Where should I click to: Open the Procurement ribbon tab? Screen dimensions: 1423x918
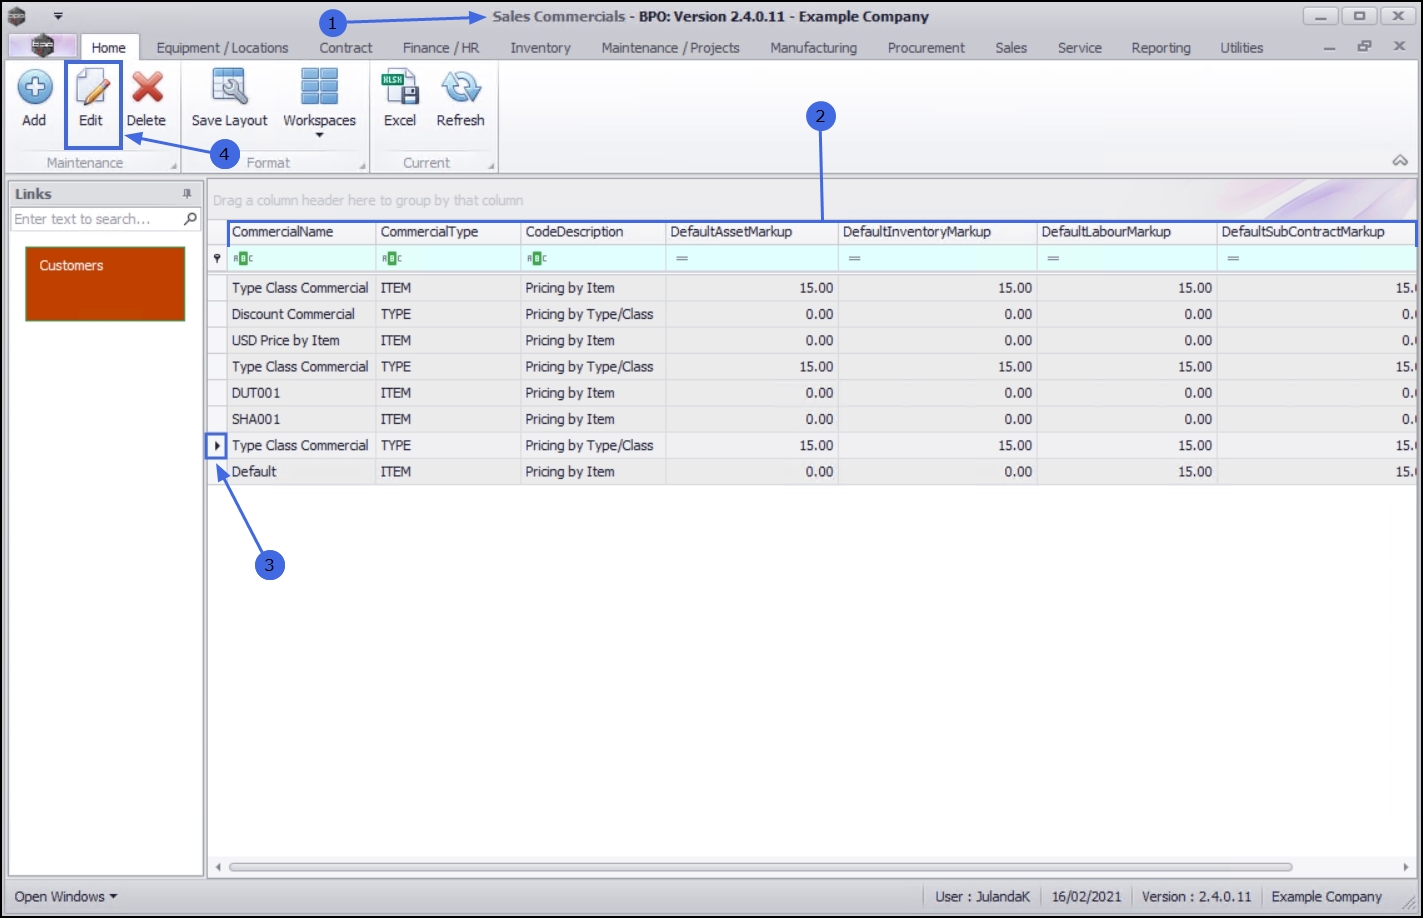click(926, 47)
